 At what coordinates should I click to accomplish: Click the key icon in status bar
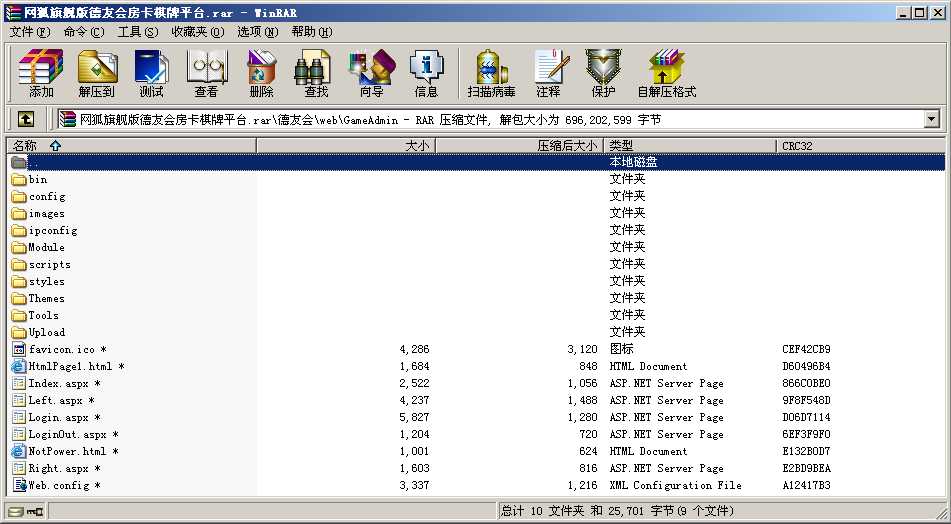(35, 511)
